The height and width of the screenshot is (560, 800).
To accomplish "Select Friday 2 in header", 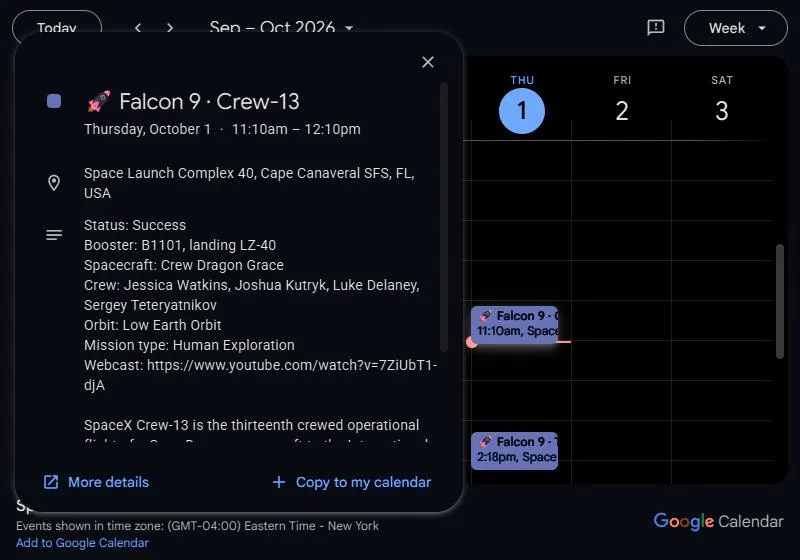I will pos(622,111).
